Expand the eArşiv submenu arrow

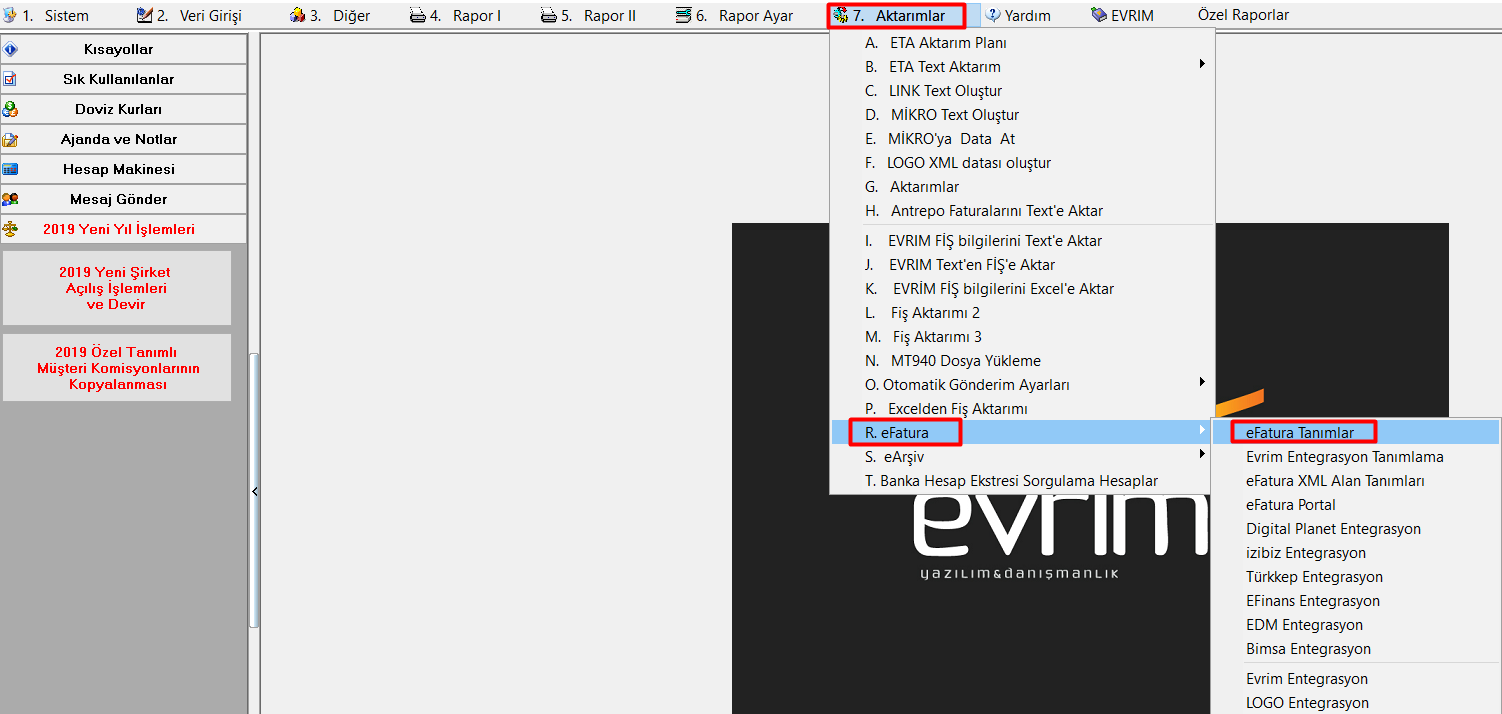[1202, 455]
